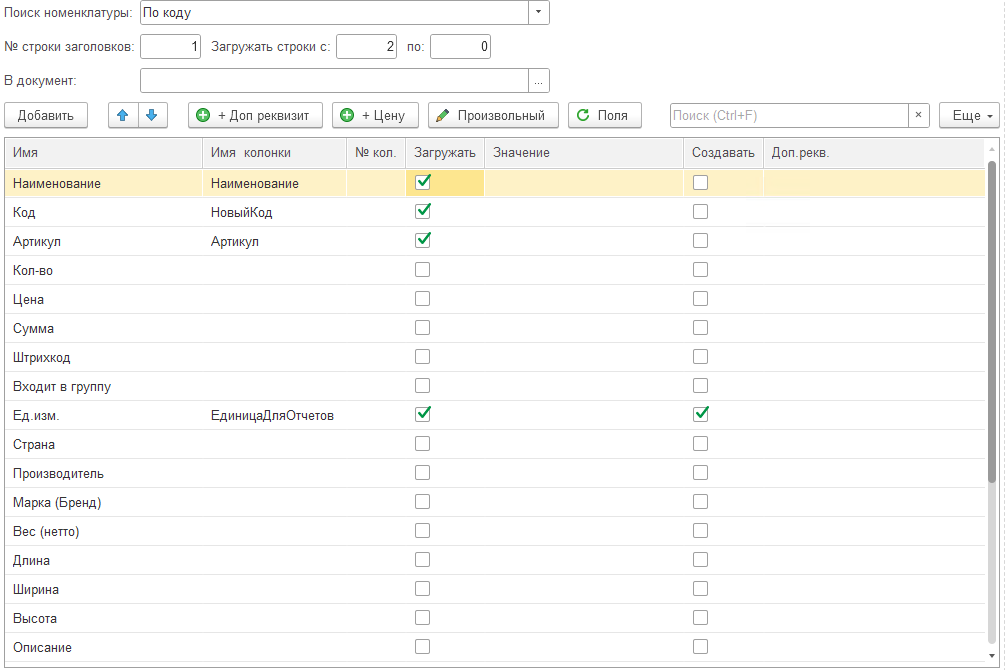The image size is (1005, 670).
Task: Select the 'Ширина' row
Action: (x=495, y=589)
